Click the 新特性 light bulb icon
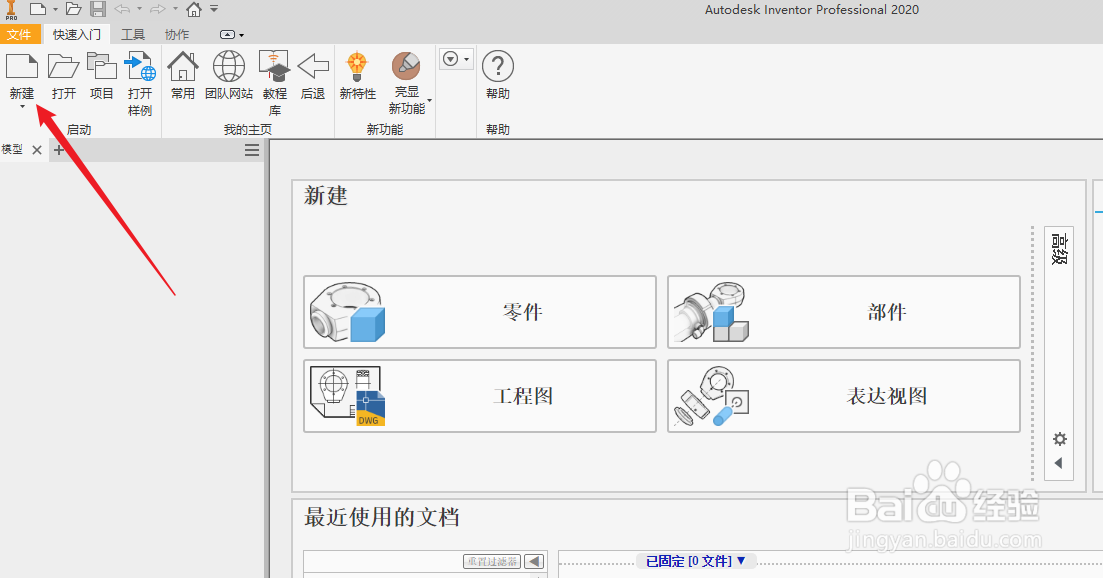Image resolution: width=1103 pixels, height=578 pixels. coord(357,66)
